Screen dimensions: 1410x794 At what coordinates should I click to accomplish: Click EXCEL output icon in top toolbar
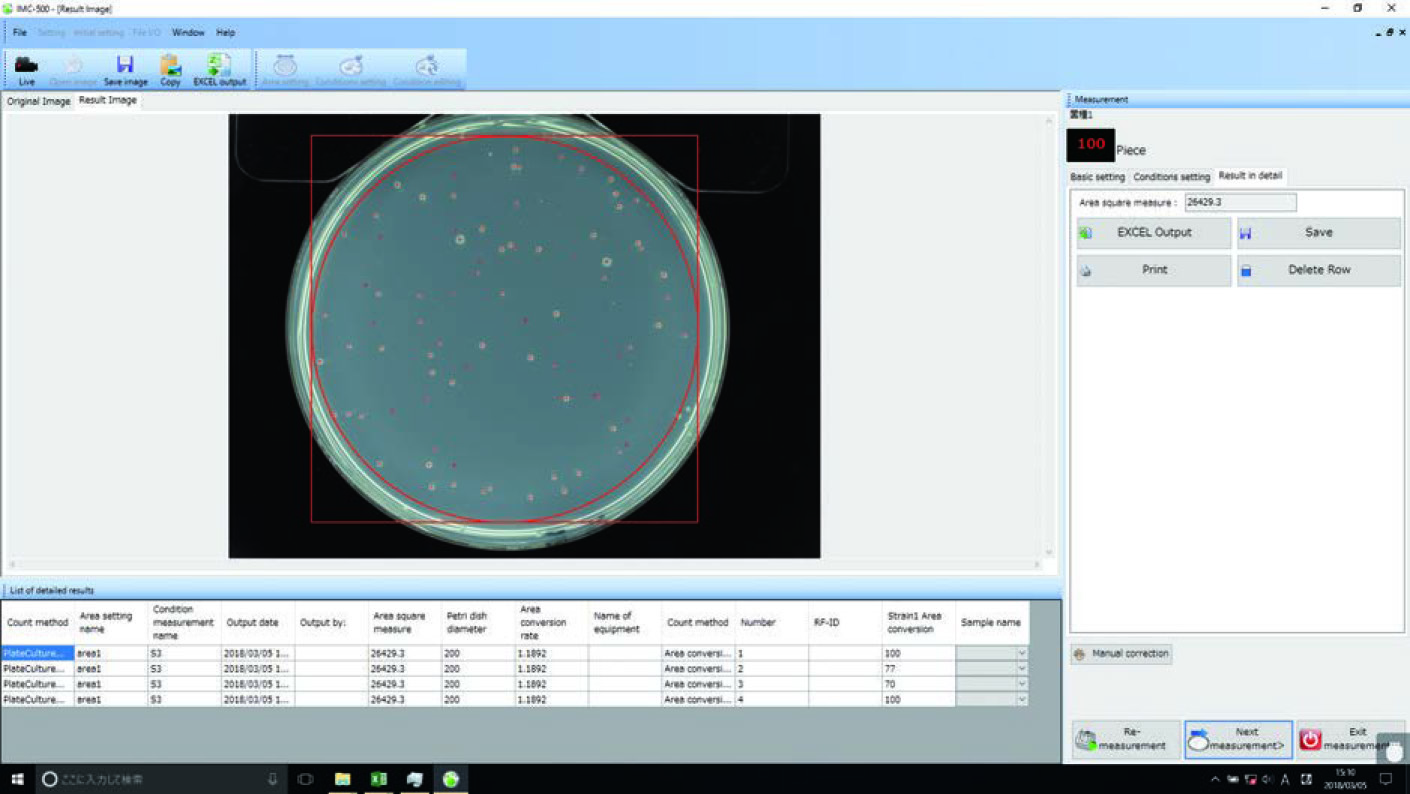[x=219, y=69]
